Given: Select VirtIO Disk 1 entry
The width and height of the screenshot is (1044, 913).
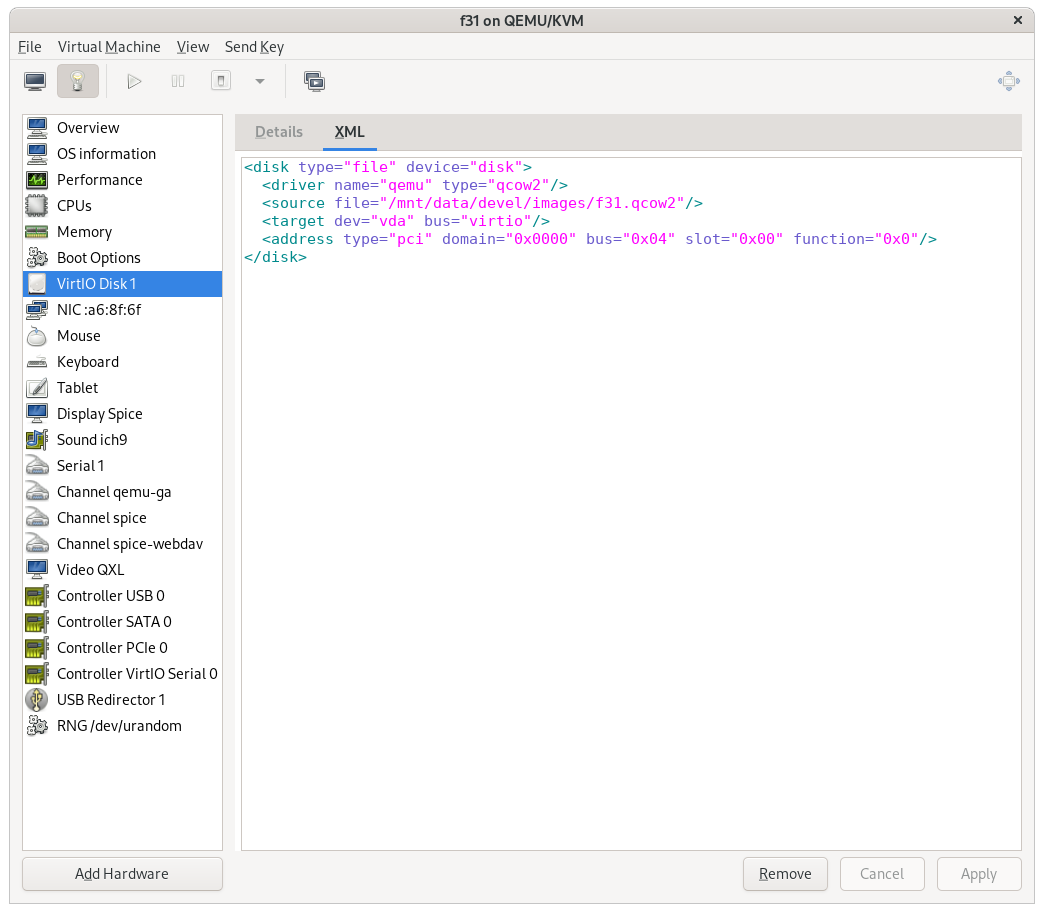Looking at the screenshot, I should pyautogui.click(x=123, y=284).
